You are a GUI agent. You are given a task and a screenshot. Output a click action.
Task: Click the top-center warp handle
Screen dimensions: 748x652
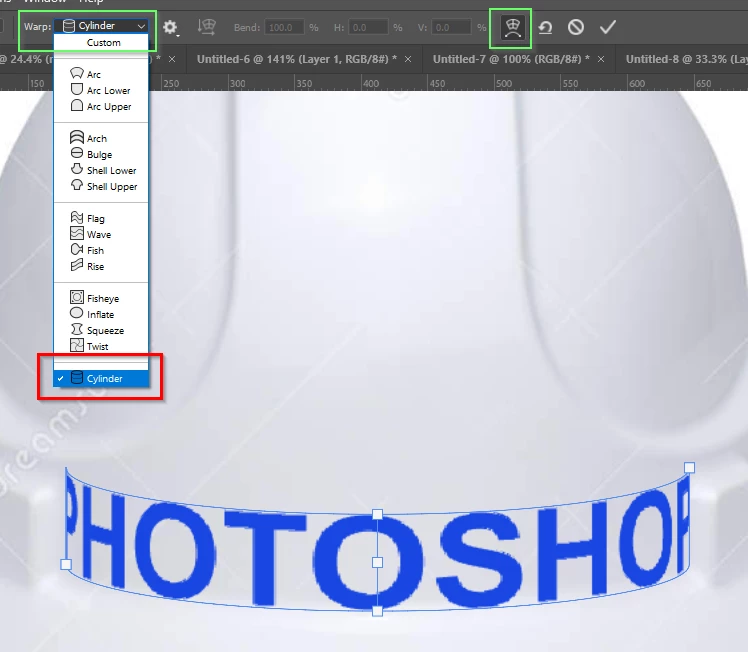[x=377, y=514]
